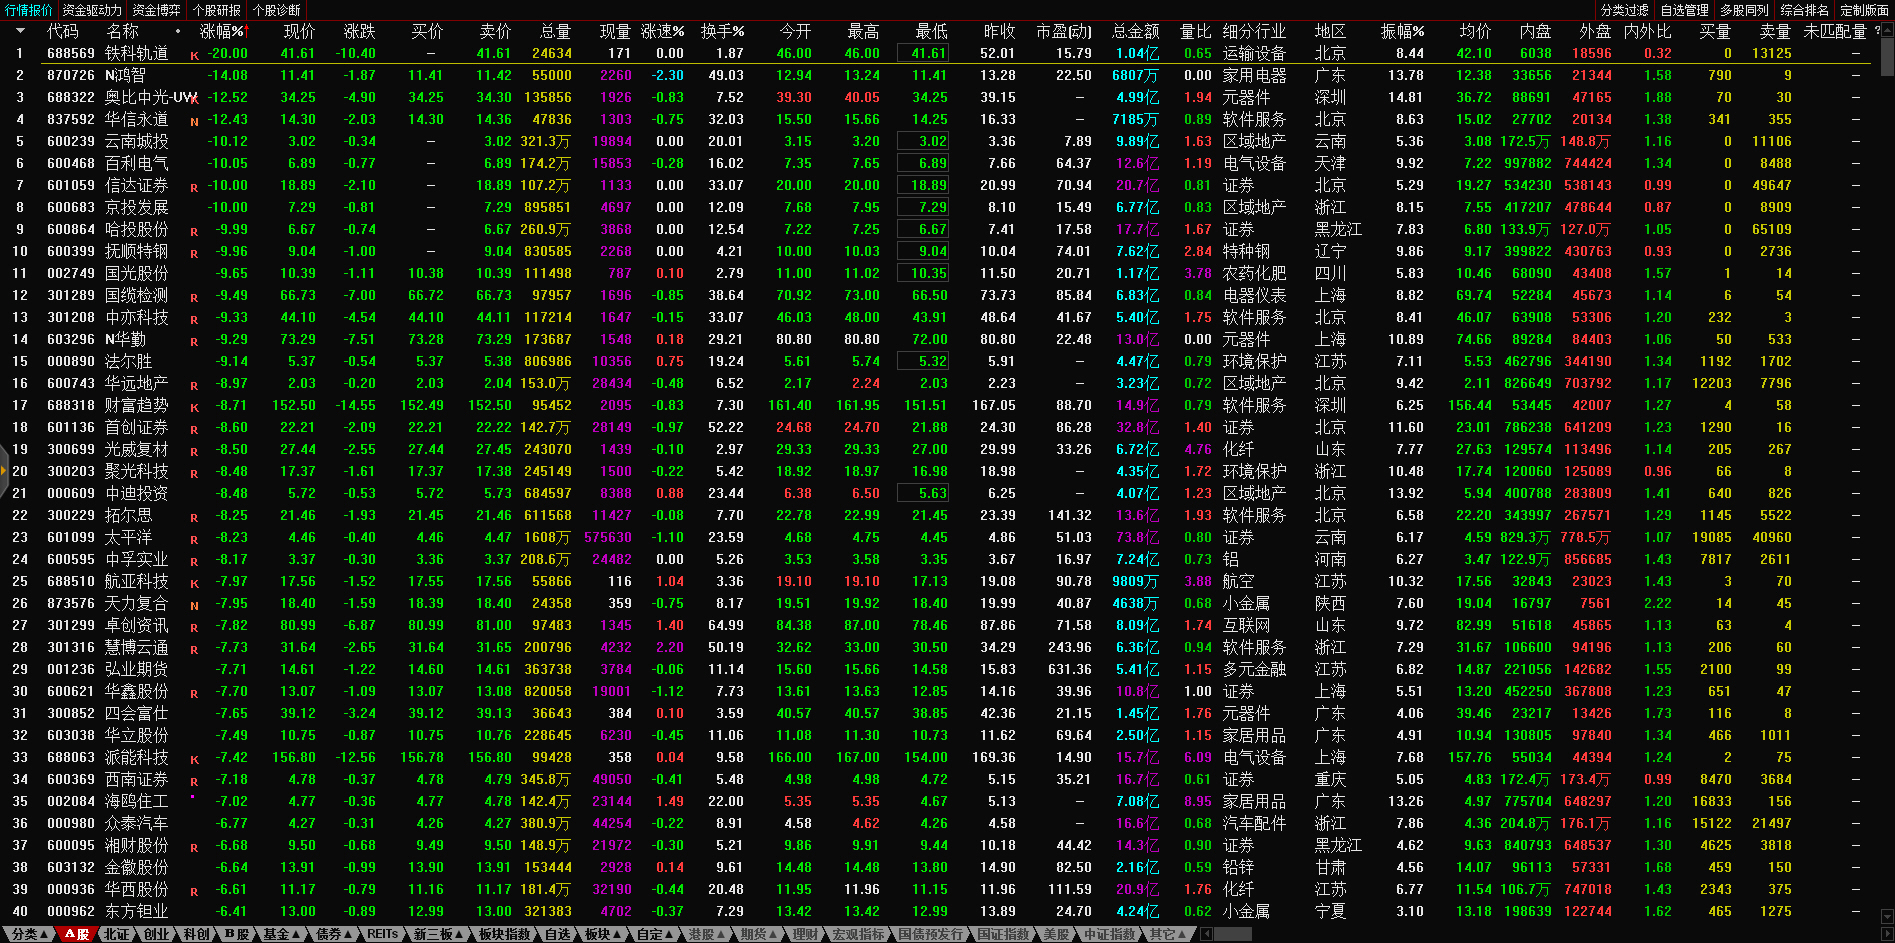This screenshot has width=1895, height=943.
Task: Click the horizontal scroll left arrow in bottom bar
Action: (1207, 934)
